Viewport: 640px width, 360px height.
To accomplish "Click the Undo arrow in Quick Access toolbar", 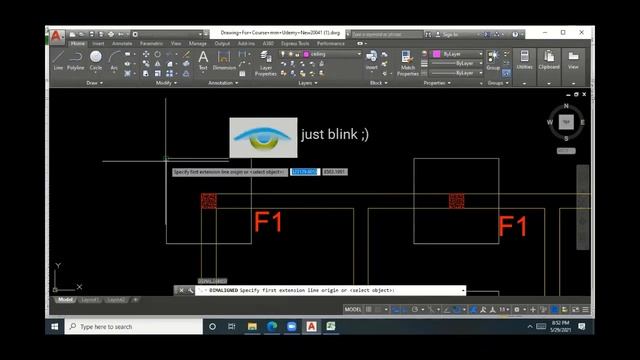I will [121, 34].
